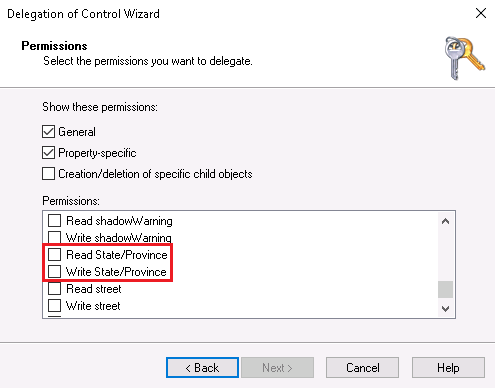
Task: Tick the Read State/Province checkbox
Action: click(x=55, y=255)
